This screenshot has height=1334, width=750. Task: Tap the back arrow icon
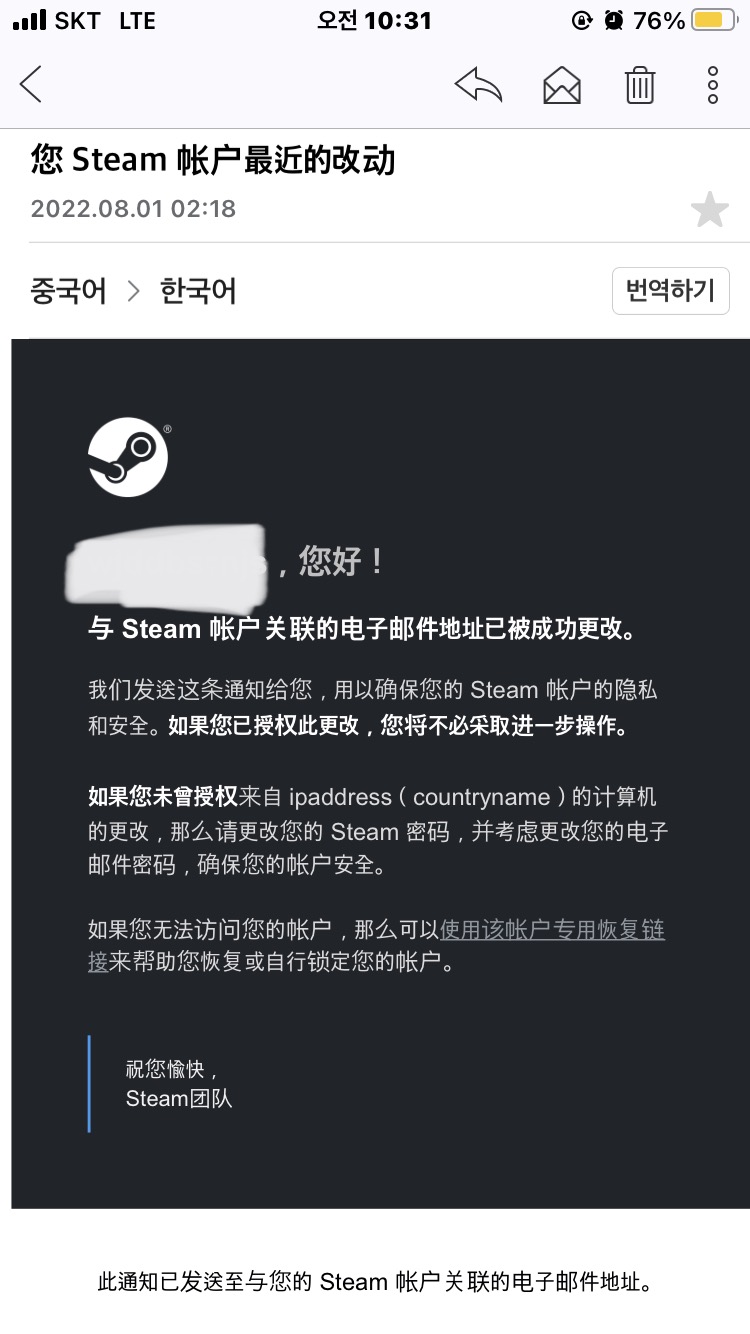point(31,84)
